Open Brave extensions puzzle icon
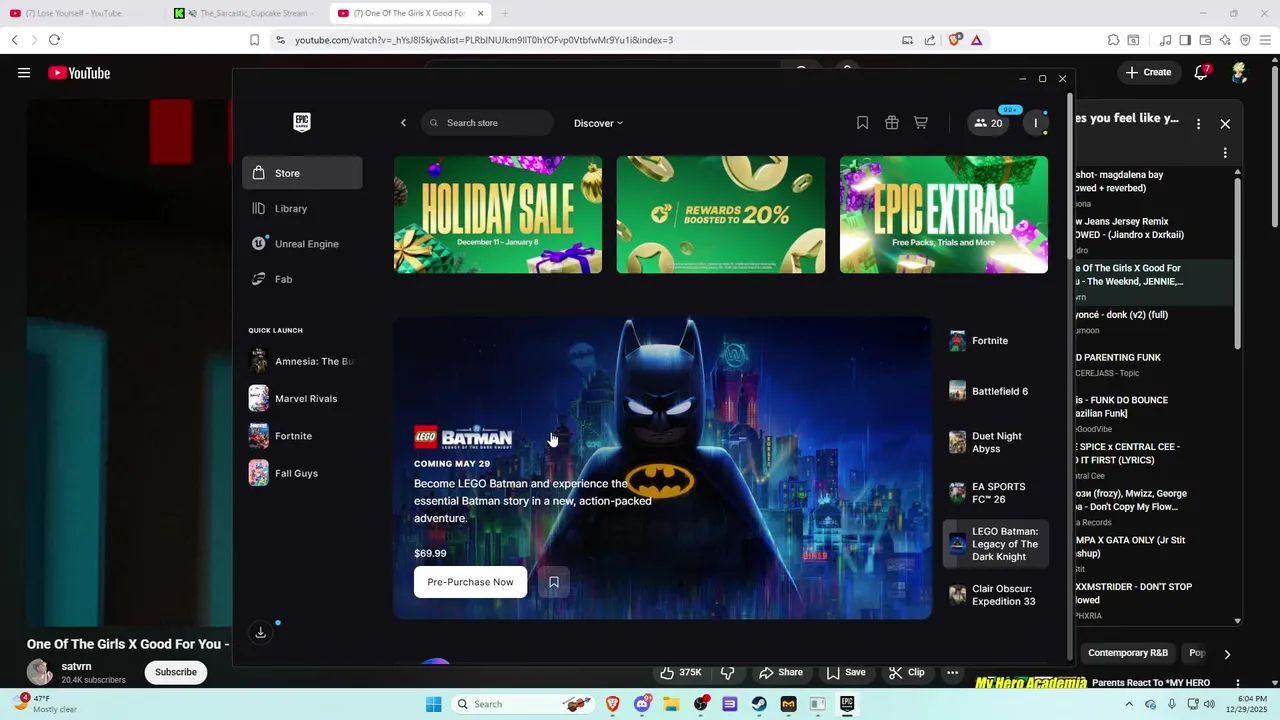Image resolution: width=1280 pixels, height=720 pixels. (x=1113, y=40)
